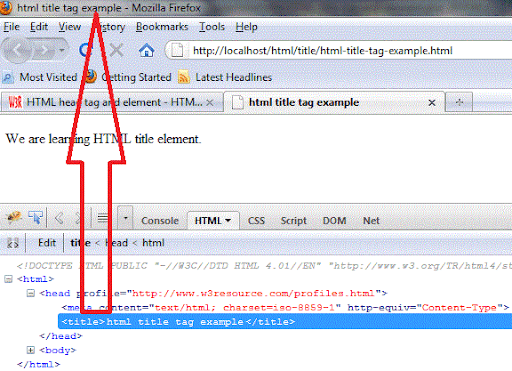The image size is (512, 371).
Task: Switch to the Firebug CSS panel
Action: (256, 221)
